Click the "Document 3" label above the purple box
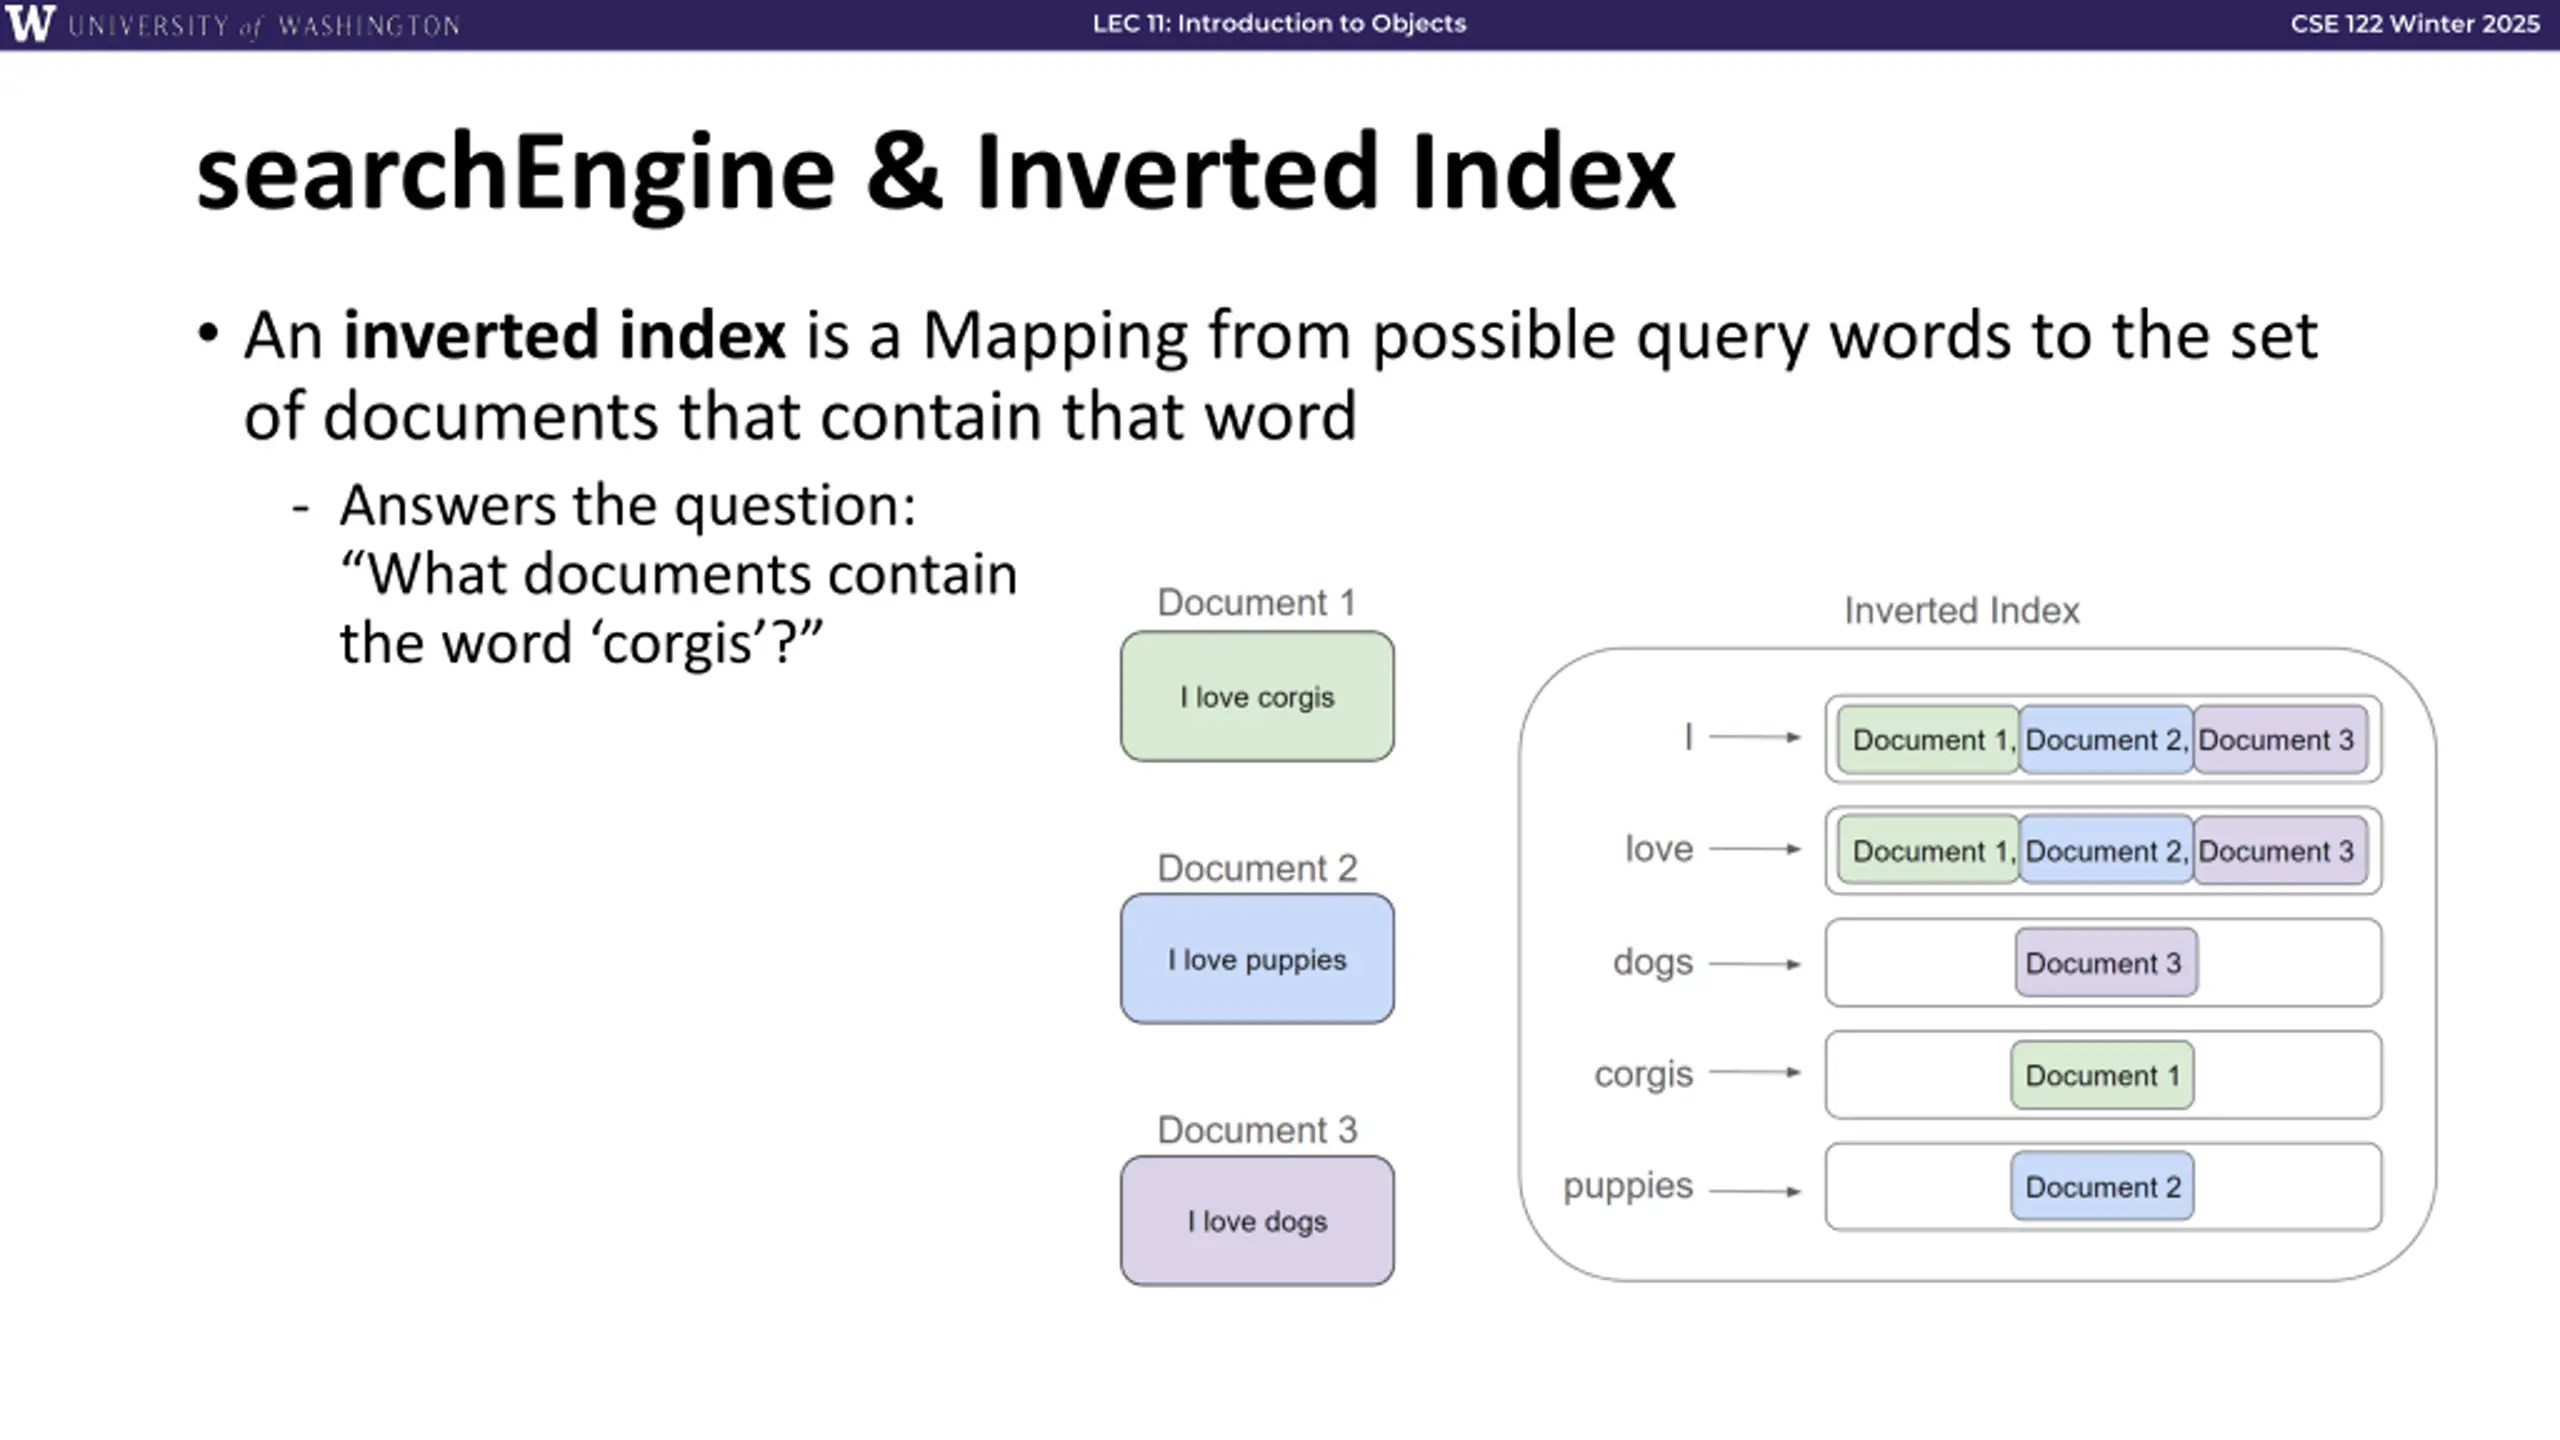 (x=1257, y=1130)
